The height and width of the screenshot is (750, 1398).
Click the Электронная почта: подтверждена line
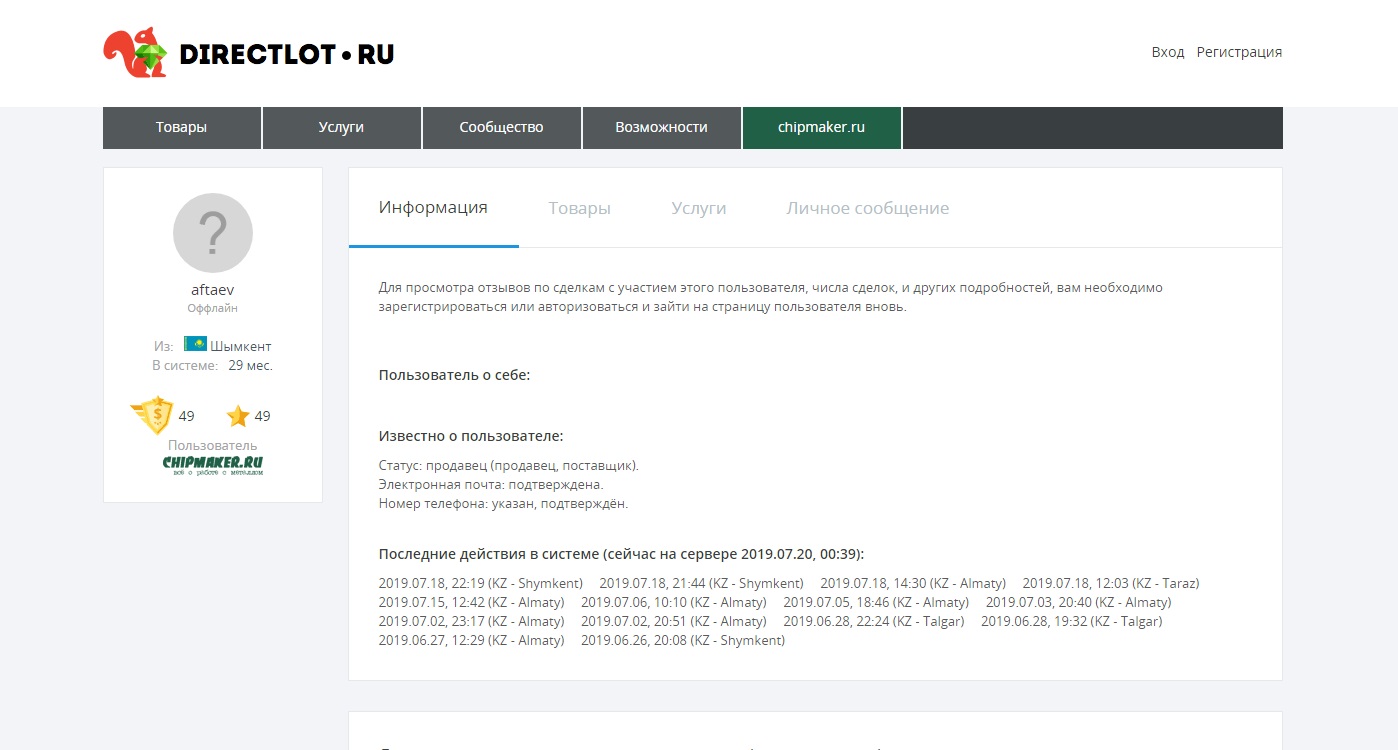click(492, 484)
